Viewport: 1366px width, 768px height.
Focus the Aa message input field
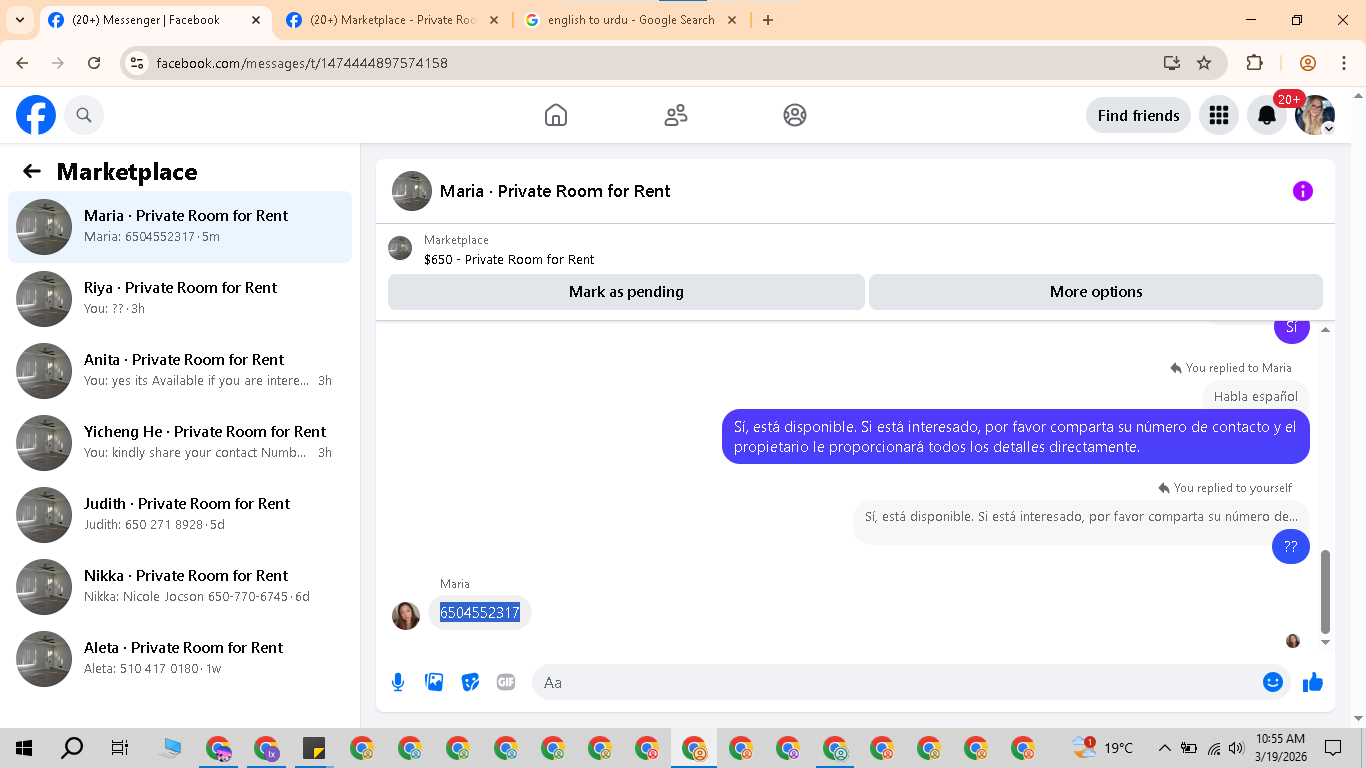(895, 682)
